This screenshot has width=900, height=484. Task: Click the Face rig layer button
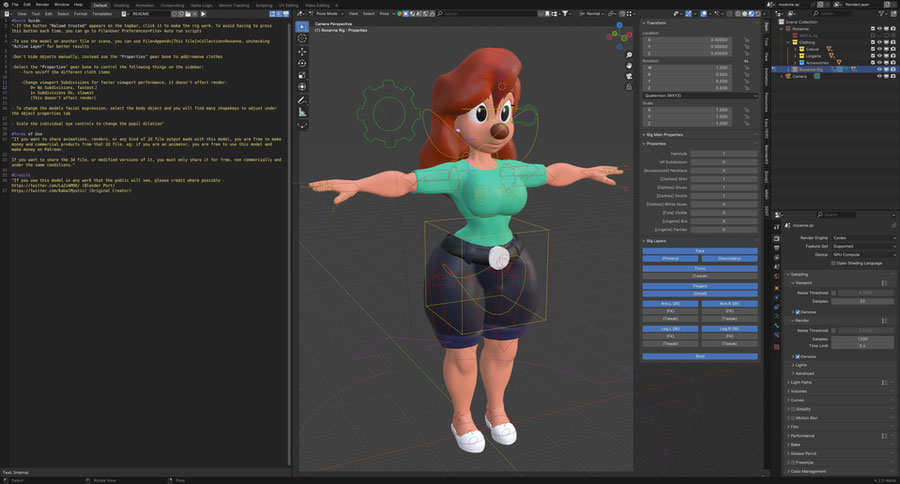700,251
